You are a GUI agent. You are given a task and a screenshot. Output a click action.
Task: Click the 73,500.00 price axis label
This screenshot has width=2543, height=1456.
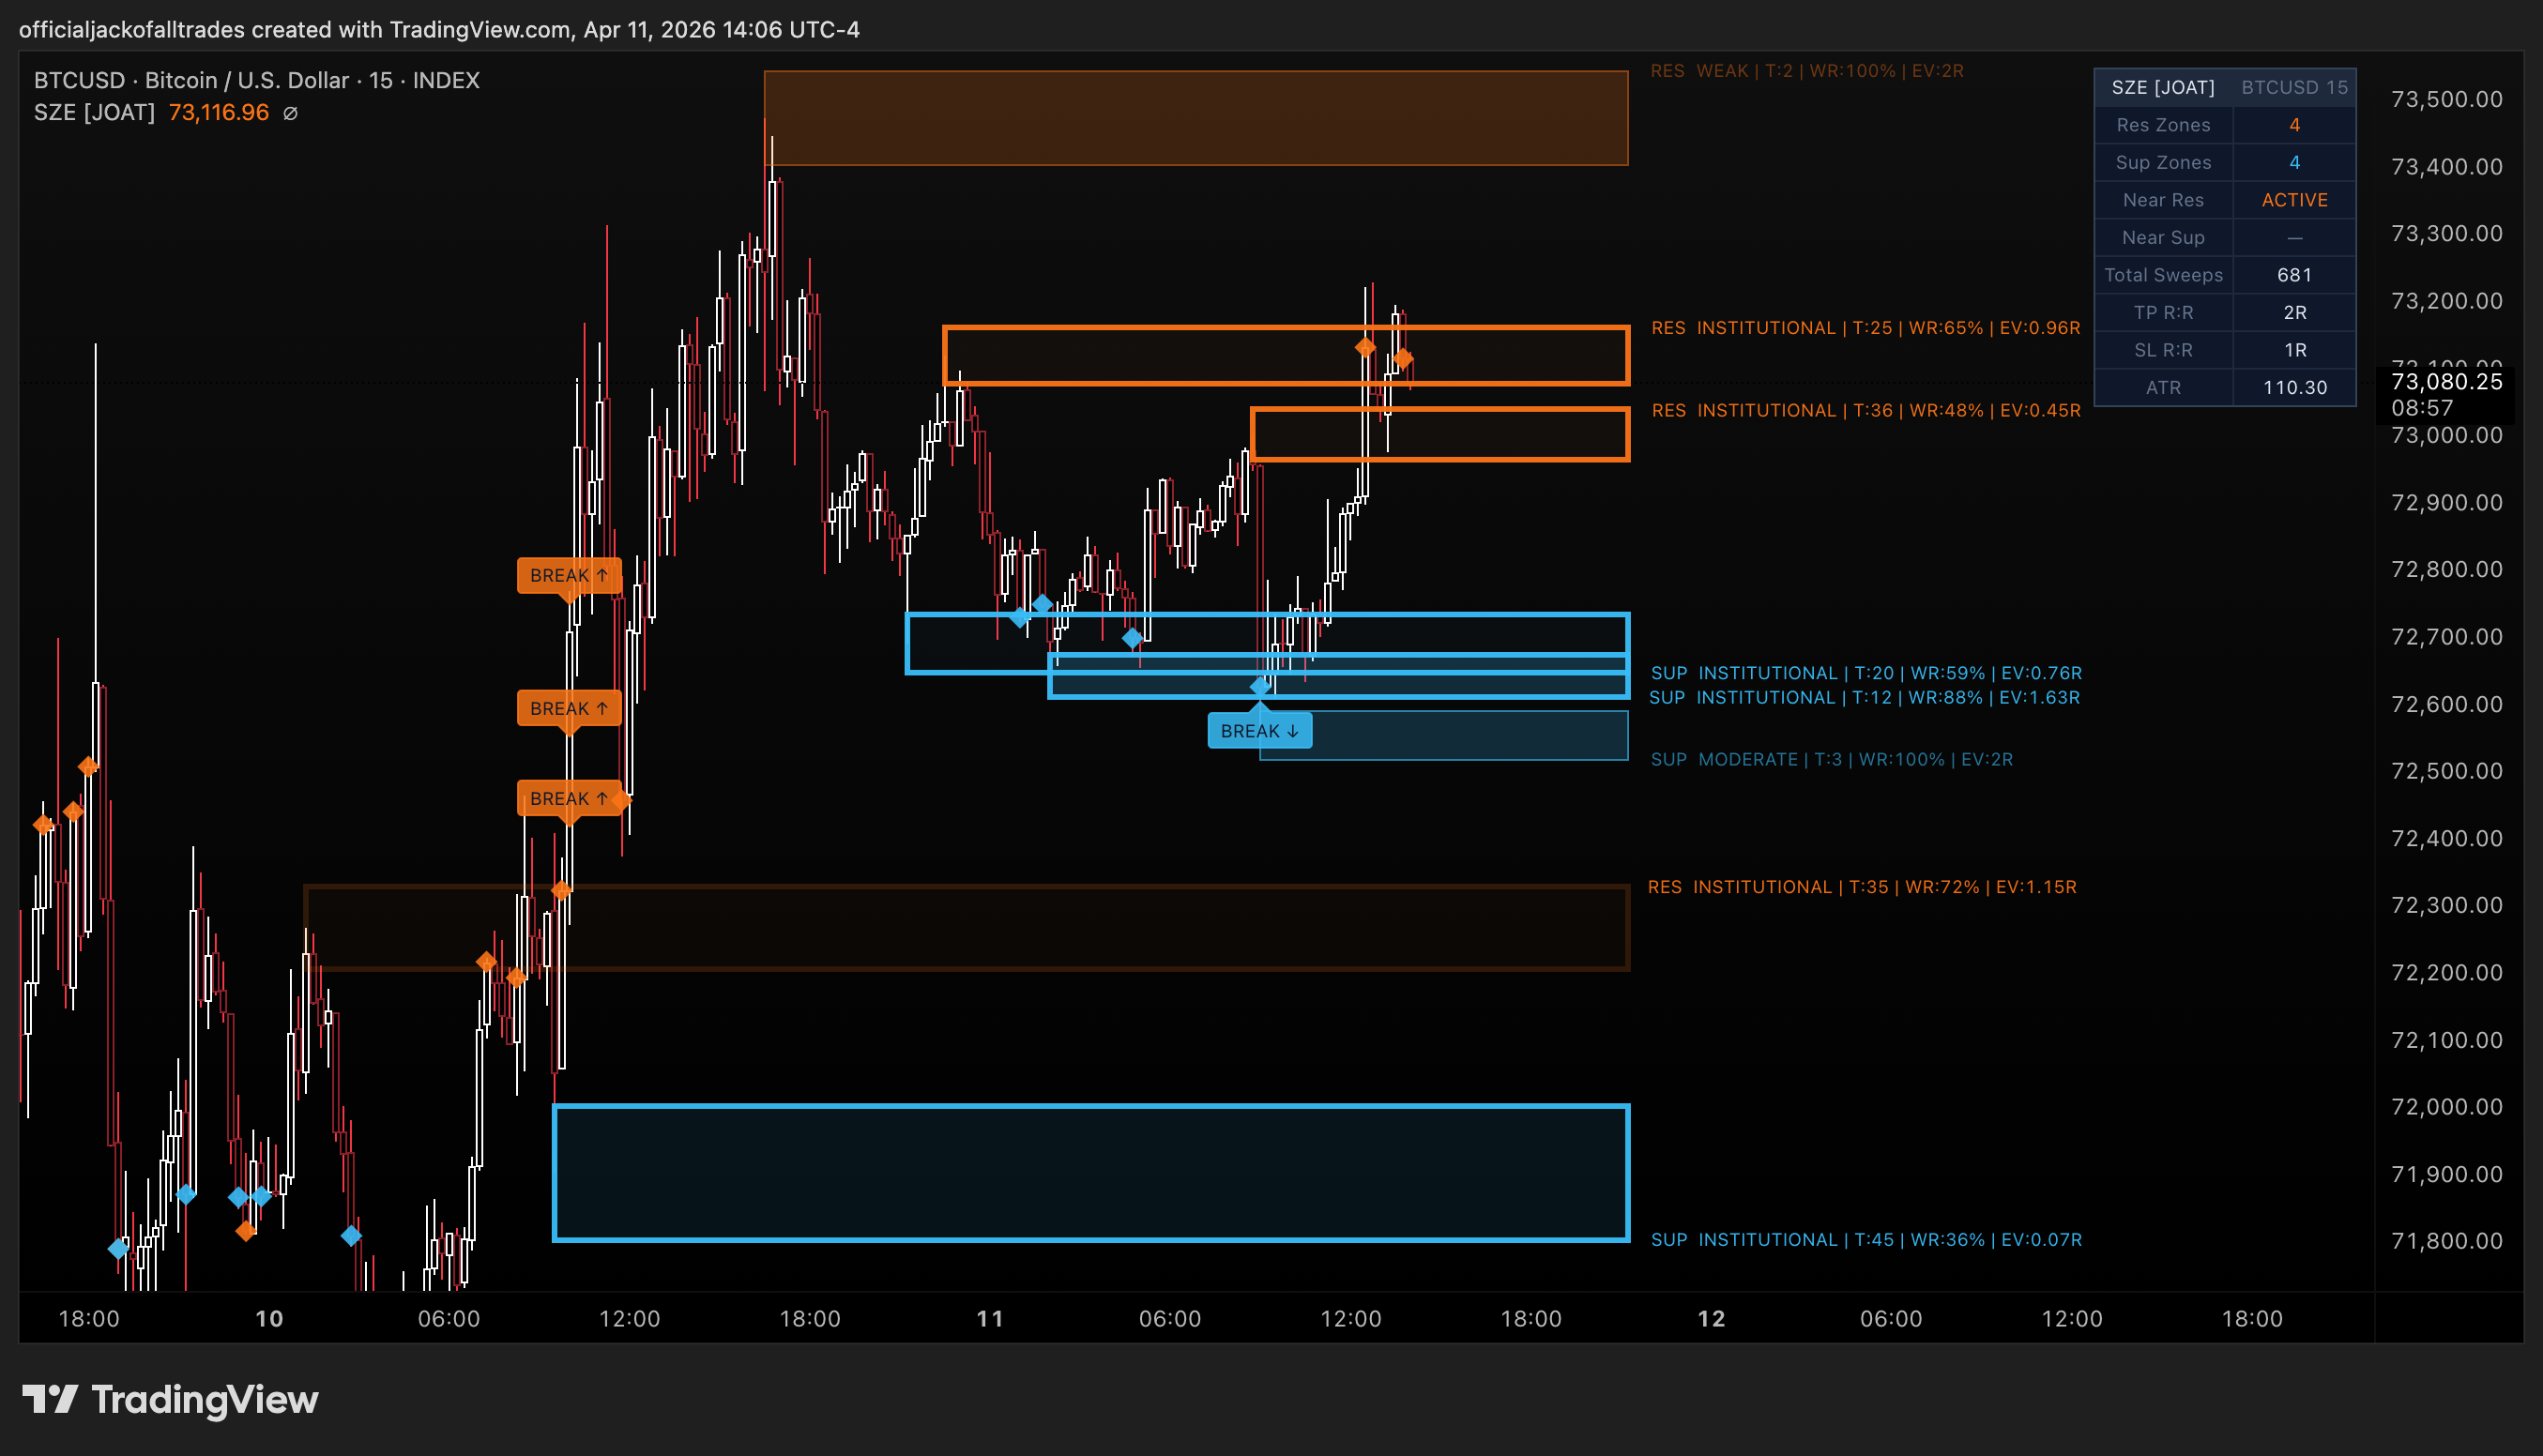click(2446, 99)
